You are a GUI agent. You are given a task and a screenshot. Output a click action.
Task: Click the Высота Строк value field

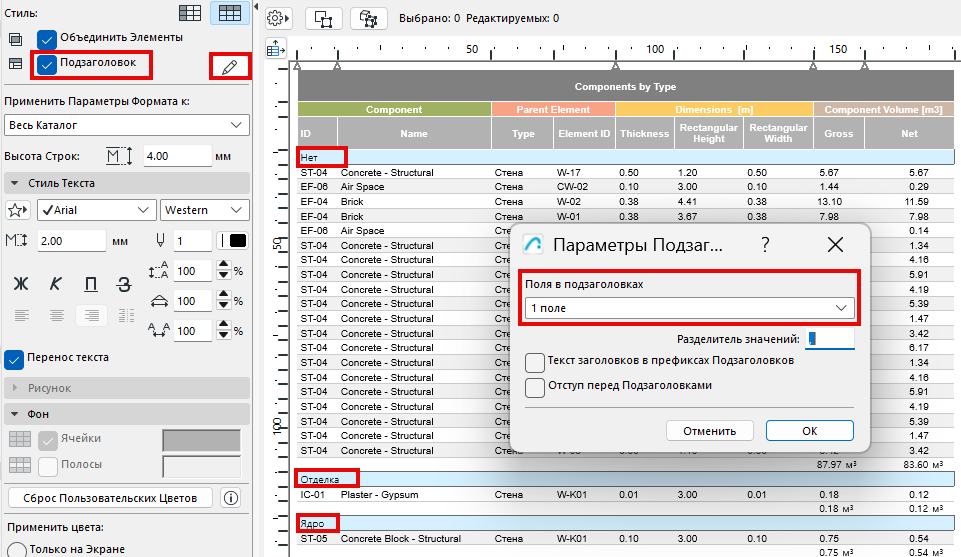(176, 156)
